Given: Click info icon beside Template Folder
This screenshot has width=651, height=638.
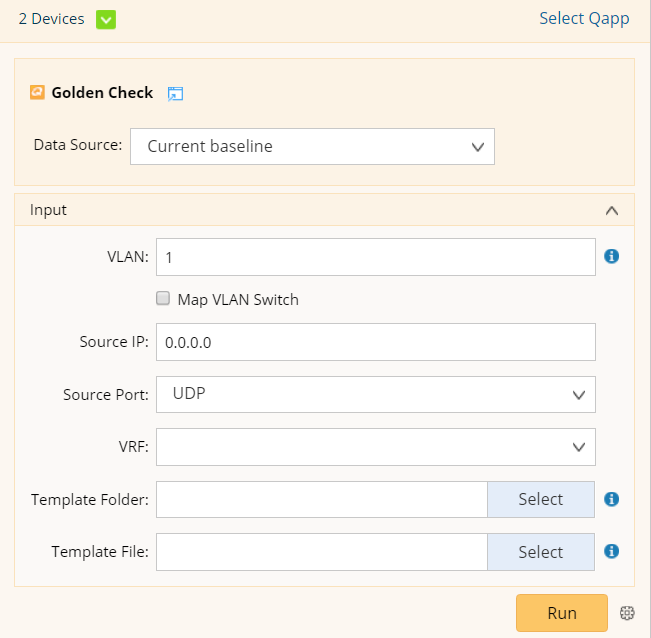Looking at the screenshot, I should [612, 499].
